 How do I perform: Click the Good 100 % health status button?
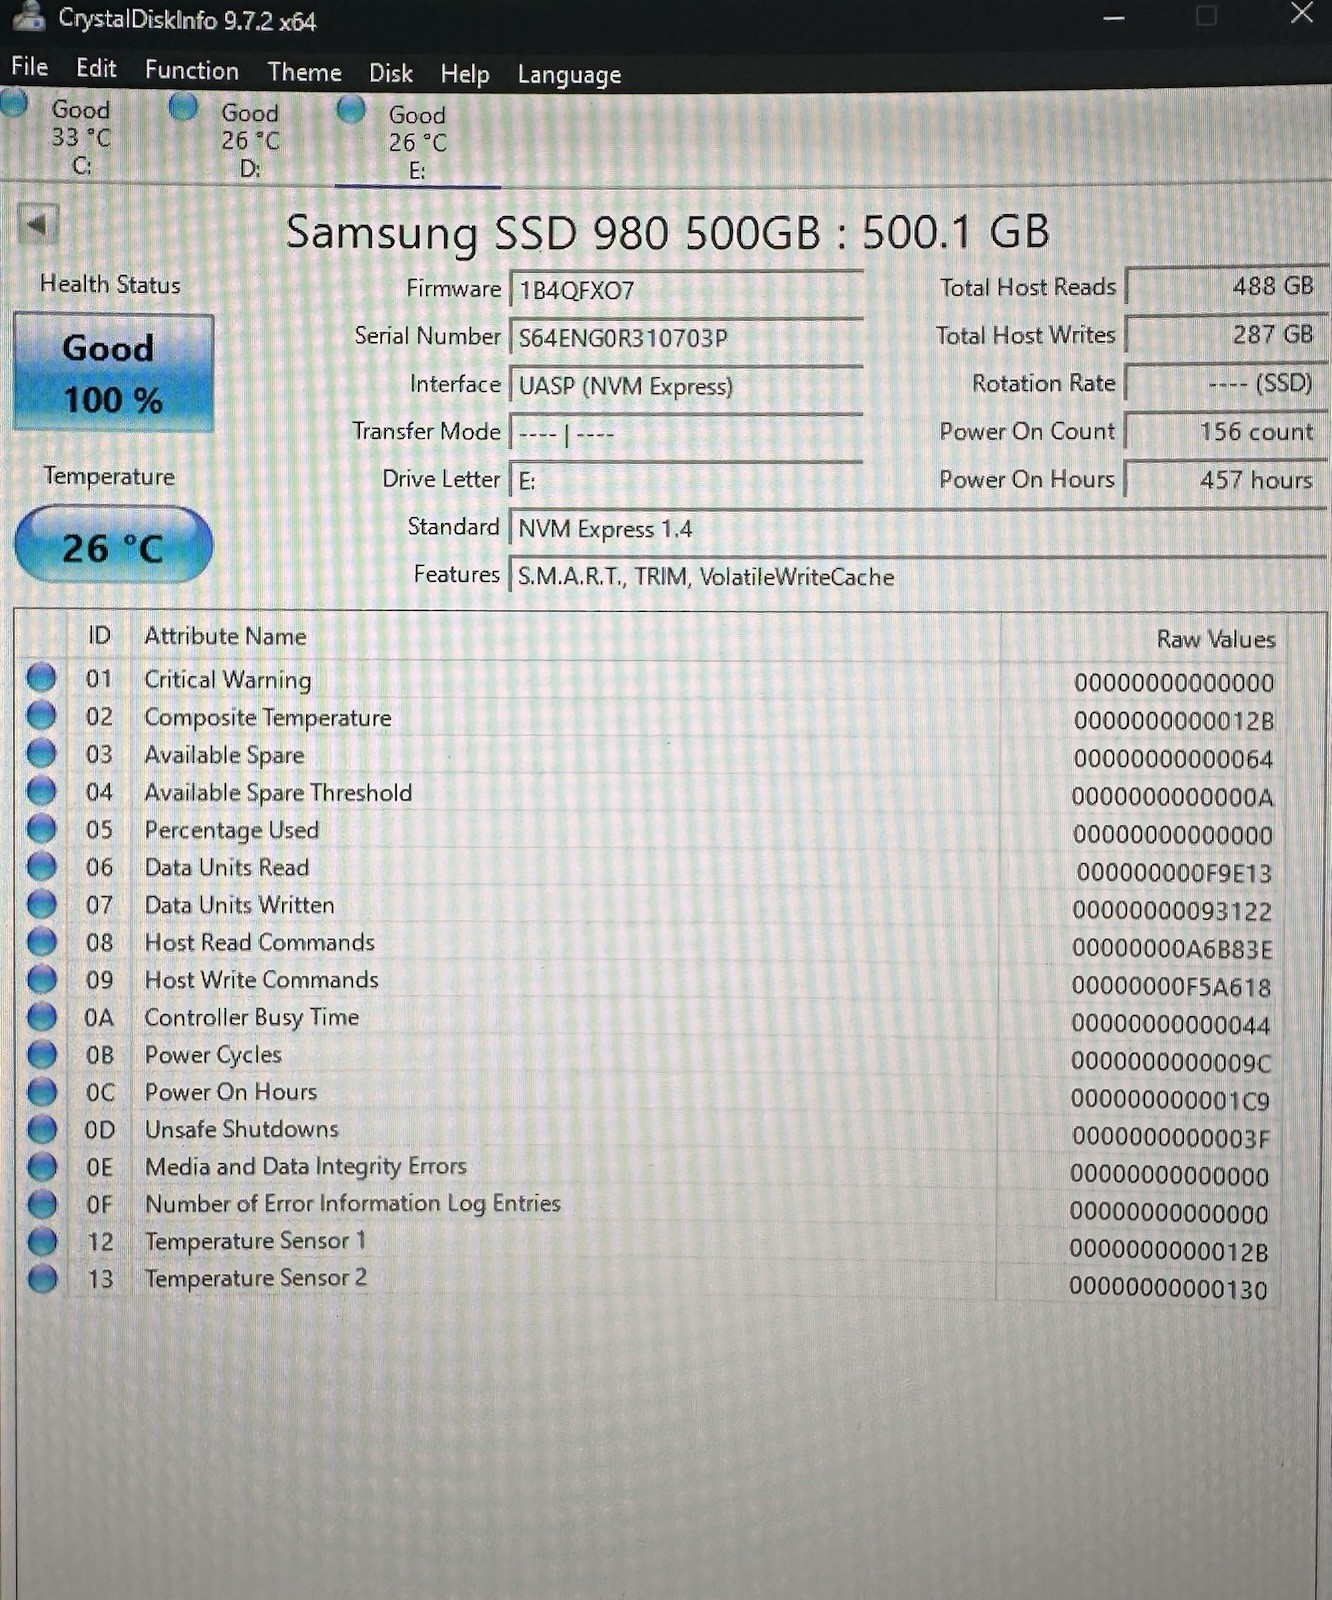[113, 373]
